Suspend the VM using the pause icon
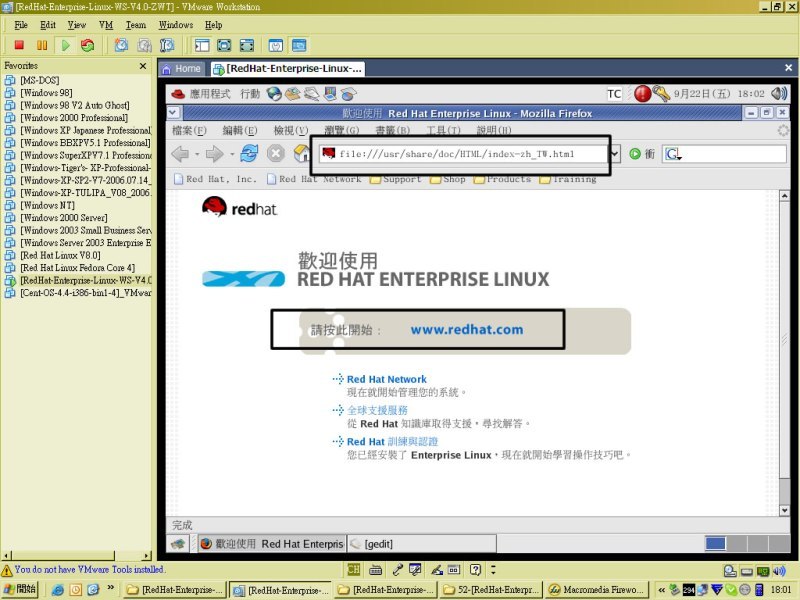The image size is (800, 600). pyautogui.click(x=42, y=45)
